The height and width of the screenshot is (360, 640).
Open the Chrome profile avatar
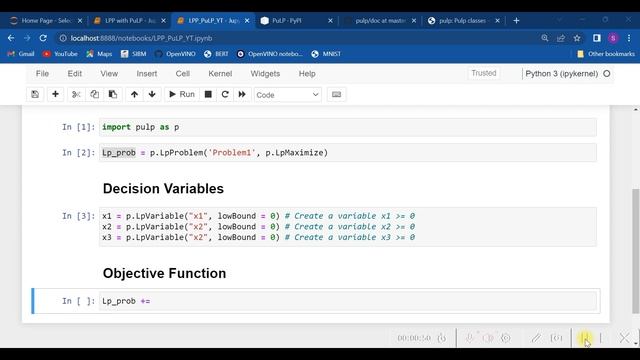click(613, 38)
